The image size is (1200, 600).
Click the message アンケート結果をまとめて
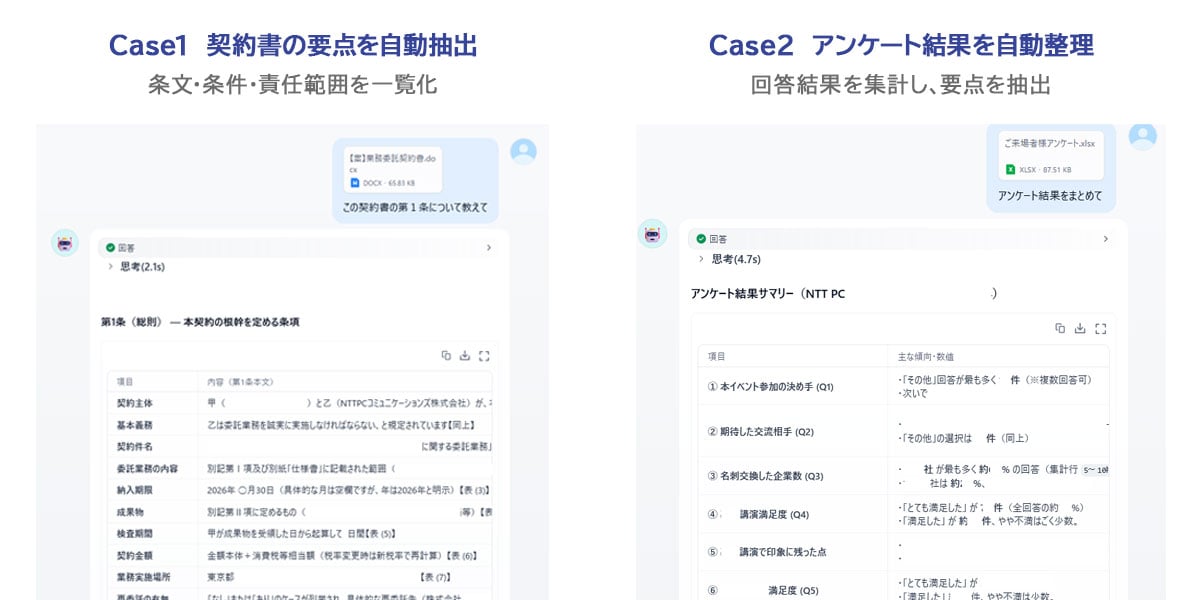click(1050, 196)
